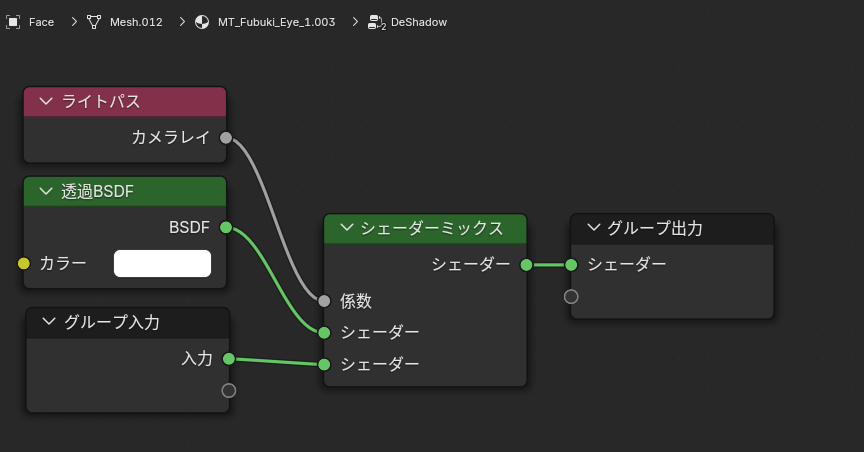Click the empty socket on グループ出力 node
Image resolution: width=864 pixels, height=452 pixels.
pyautogui.click(x=571, y=297)
